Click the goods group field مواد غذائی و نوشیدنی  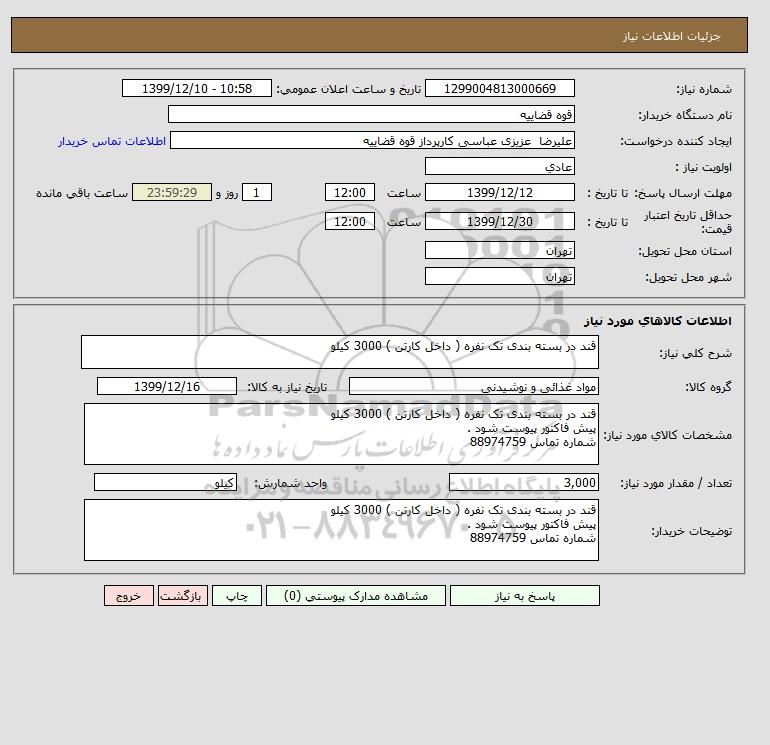pyautogui.click(x=473, y=386)
